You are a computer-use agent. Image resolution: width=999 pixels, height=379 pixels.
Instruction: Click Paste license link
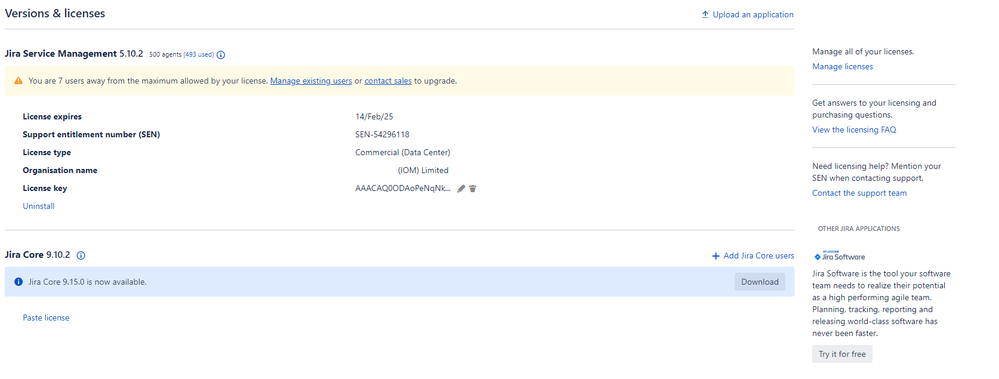(x=46, y=318)
